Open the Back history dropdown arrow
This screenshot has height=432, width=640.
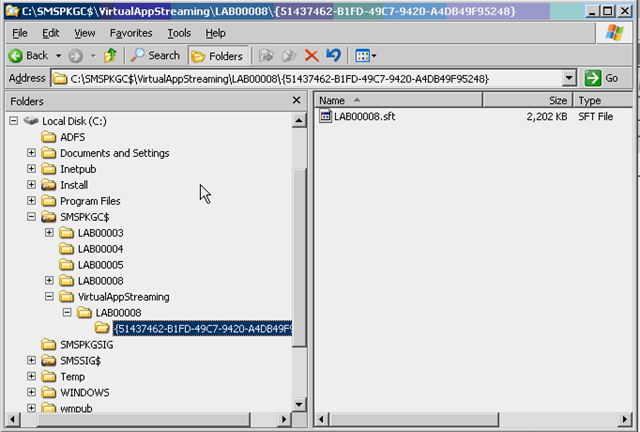58,56
